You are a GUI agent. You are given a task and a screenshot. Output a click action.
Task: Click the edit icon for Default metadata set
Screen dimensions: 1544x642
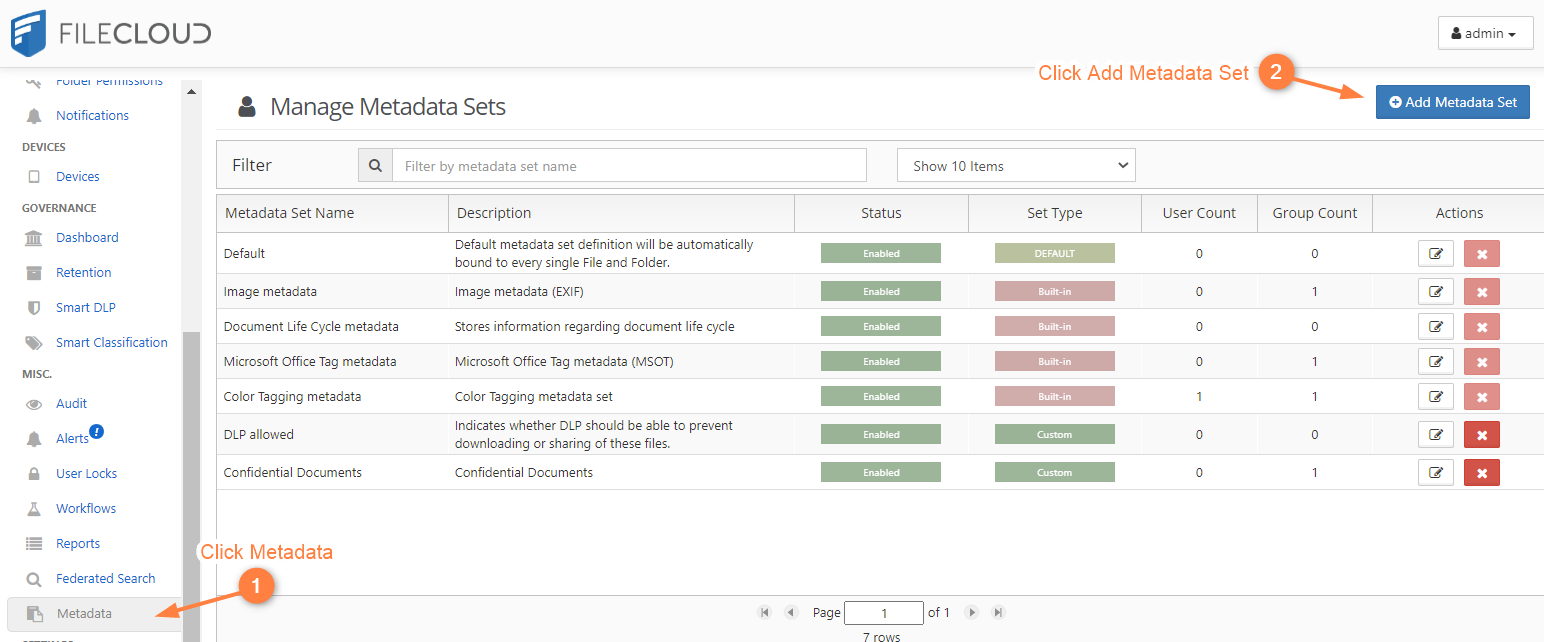coord(1435,254)
